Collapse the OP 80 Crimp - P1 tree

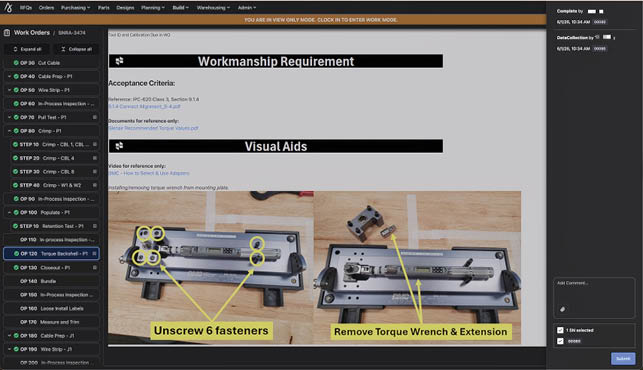(x=9, y=131)
